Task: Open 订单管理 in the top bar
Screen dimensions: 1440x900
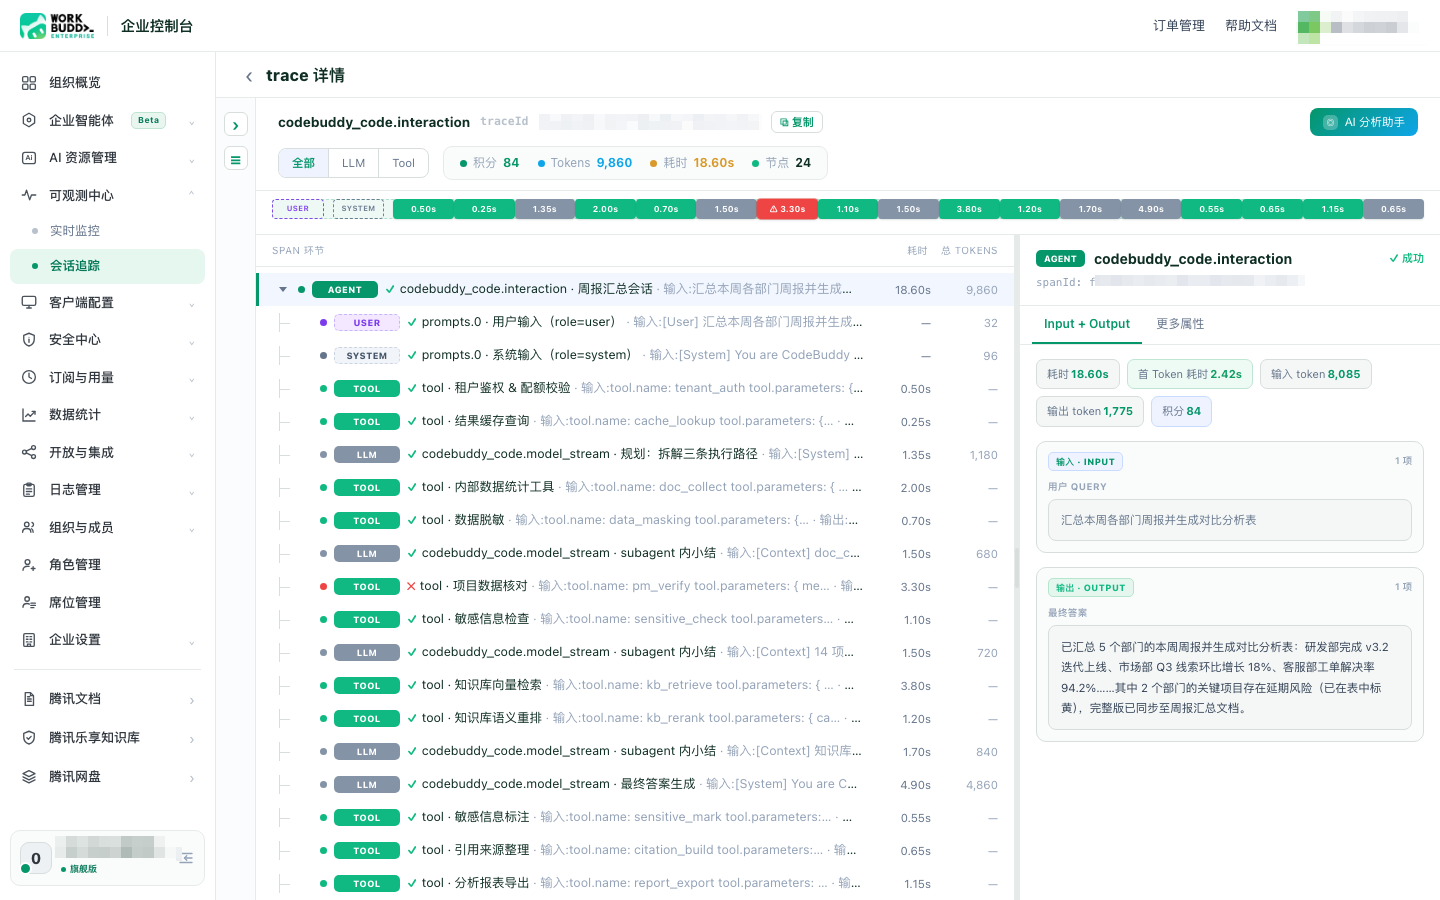Action: click(1179, 26)
